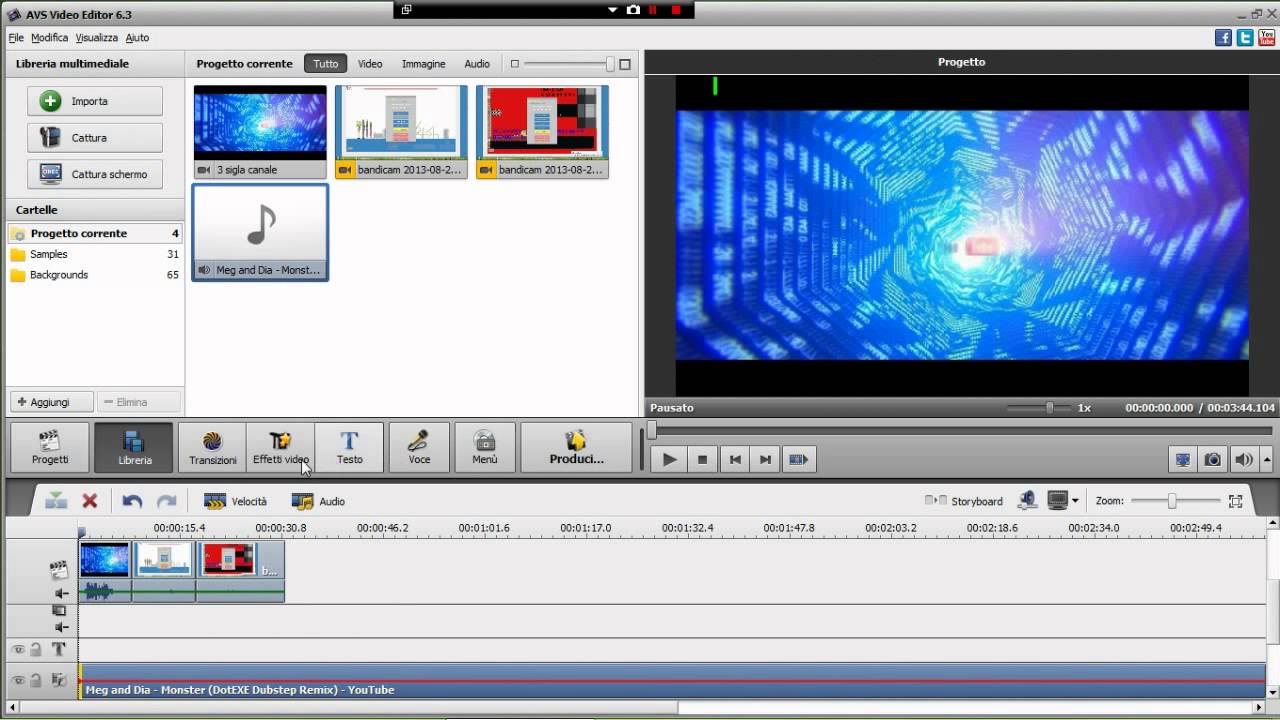Click the audio mixer speaker icon in the timeline toolbar
The width and height of the screenshot is (1280, 720).
[1027, 500]
